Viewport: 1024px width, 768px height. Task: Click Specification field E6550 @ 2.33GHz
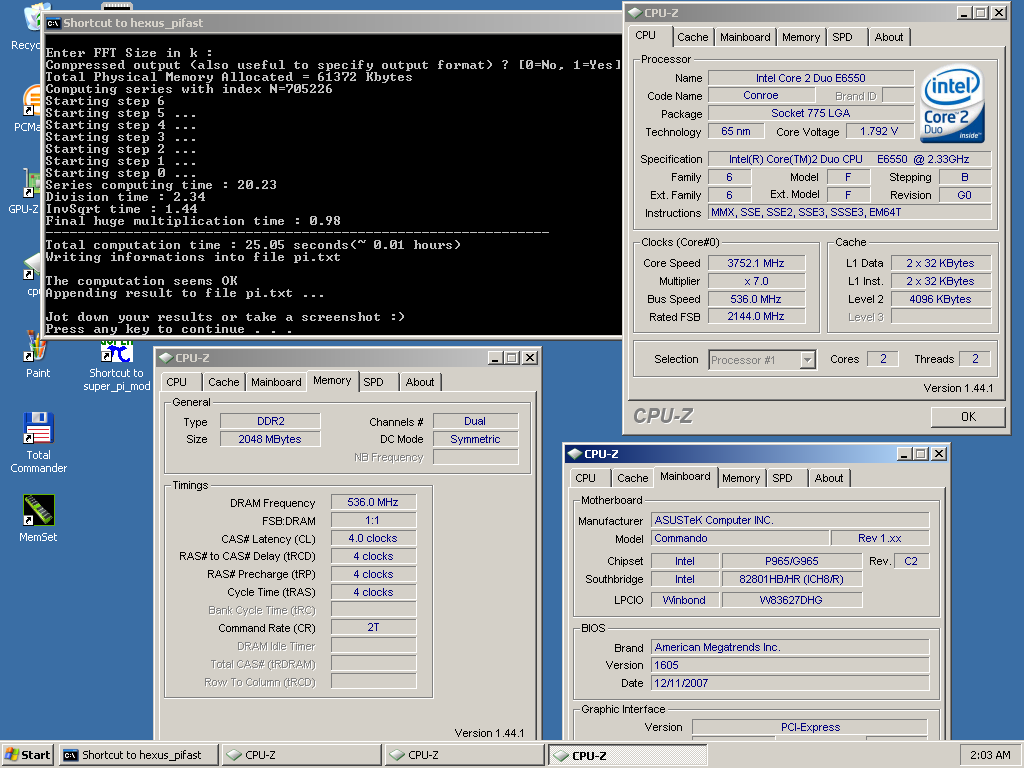pos(850,159)
